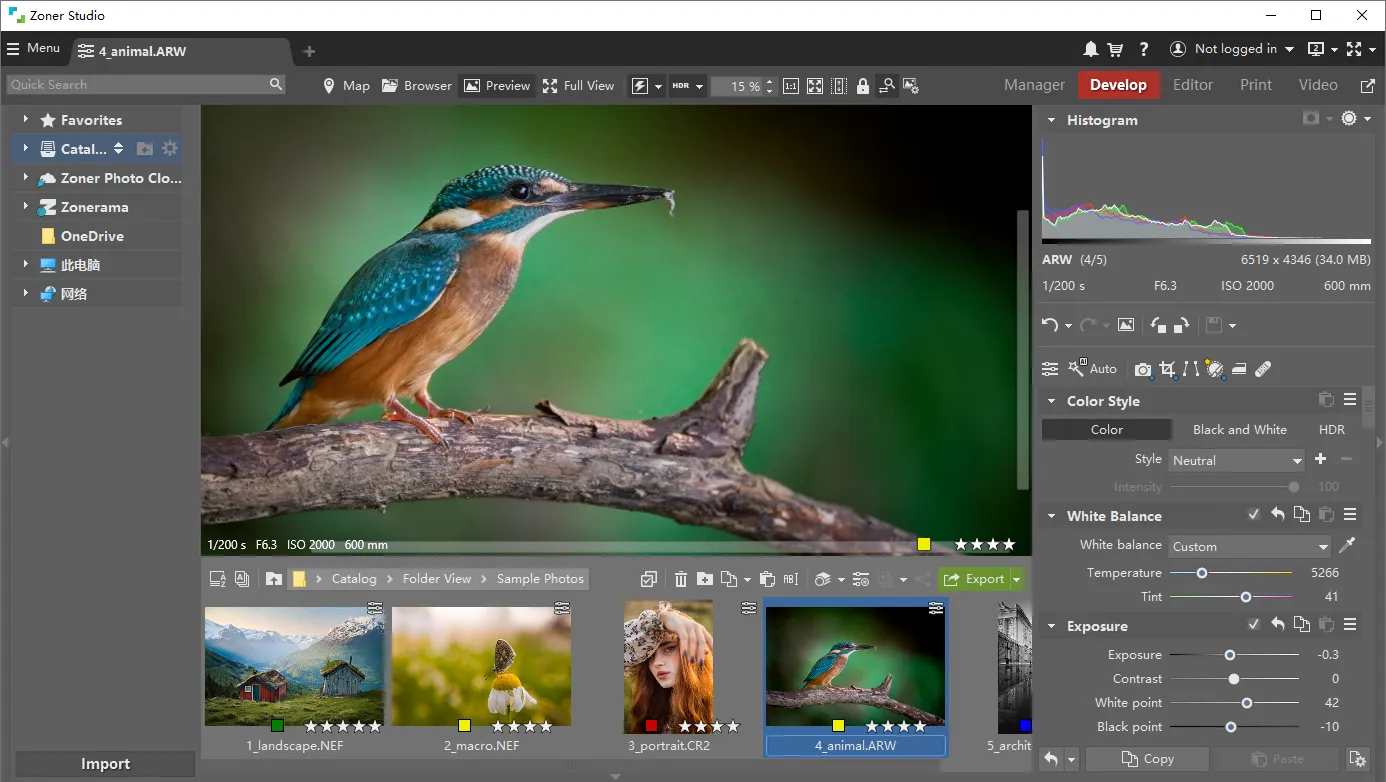The height and width of the screenshot is (782, 1386).
Task: Expand the Favorites tree node
Action: click(25, 120)
